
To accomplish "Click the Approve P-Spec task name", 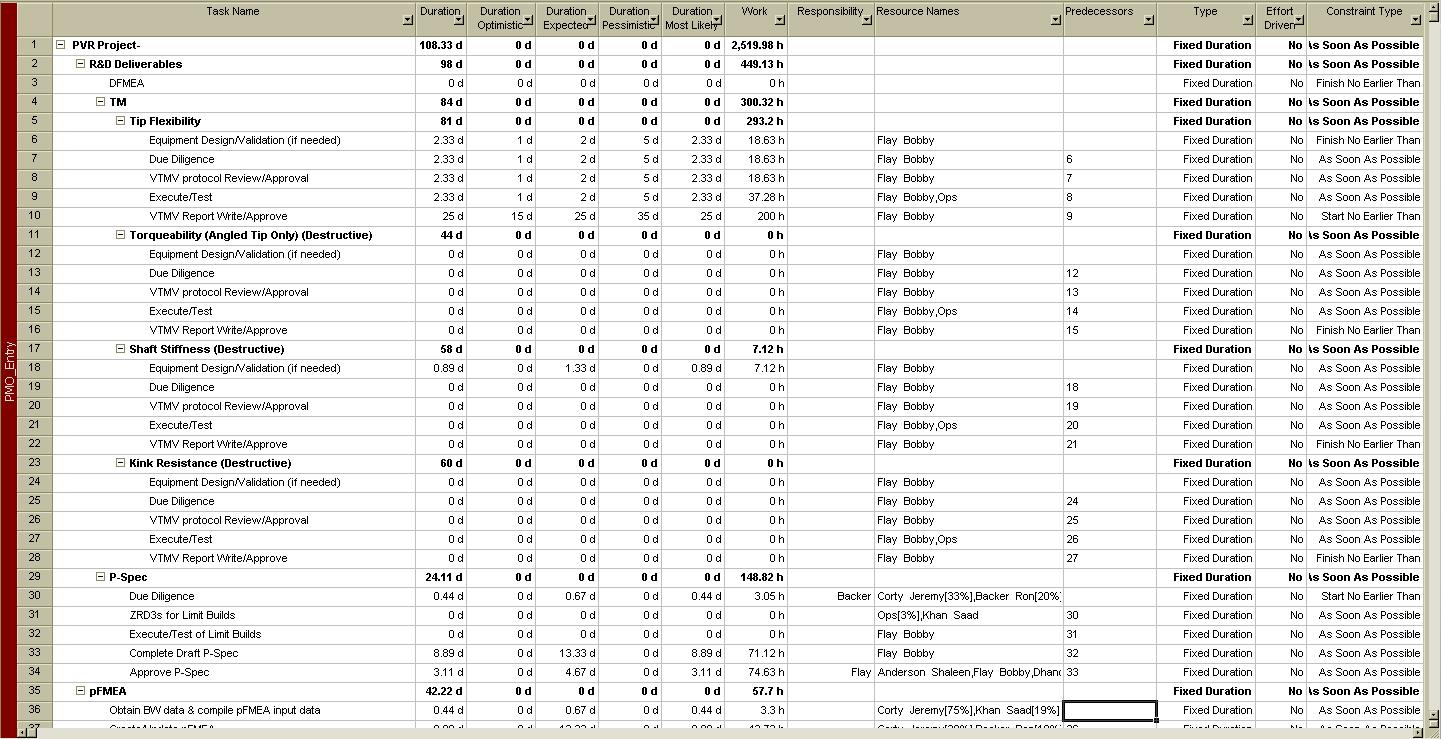I will click(x=169, y=672).
